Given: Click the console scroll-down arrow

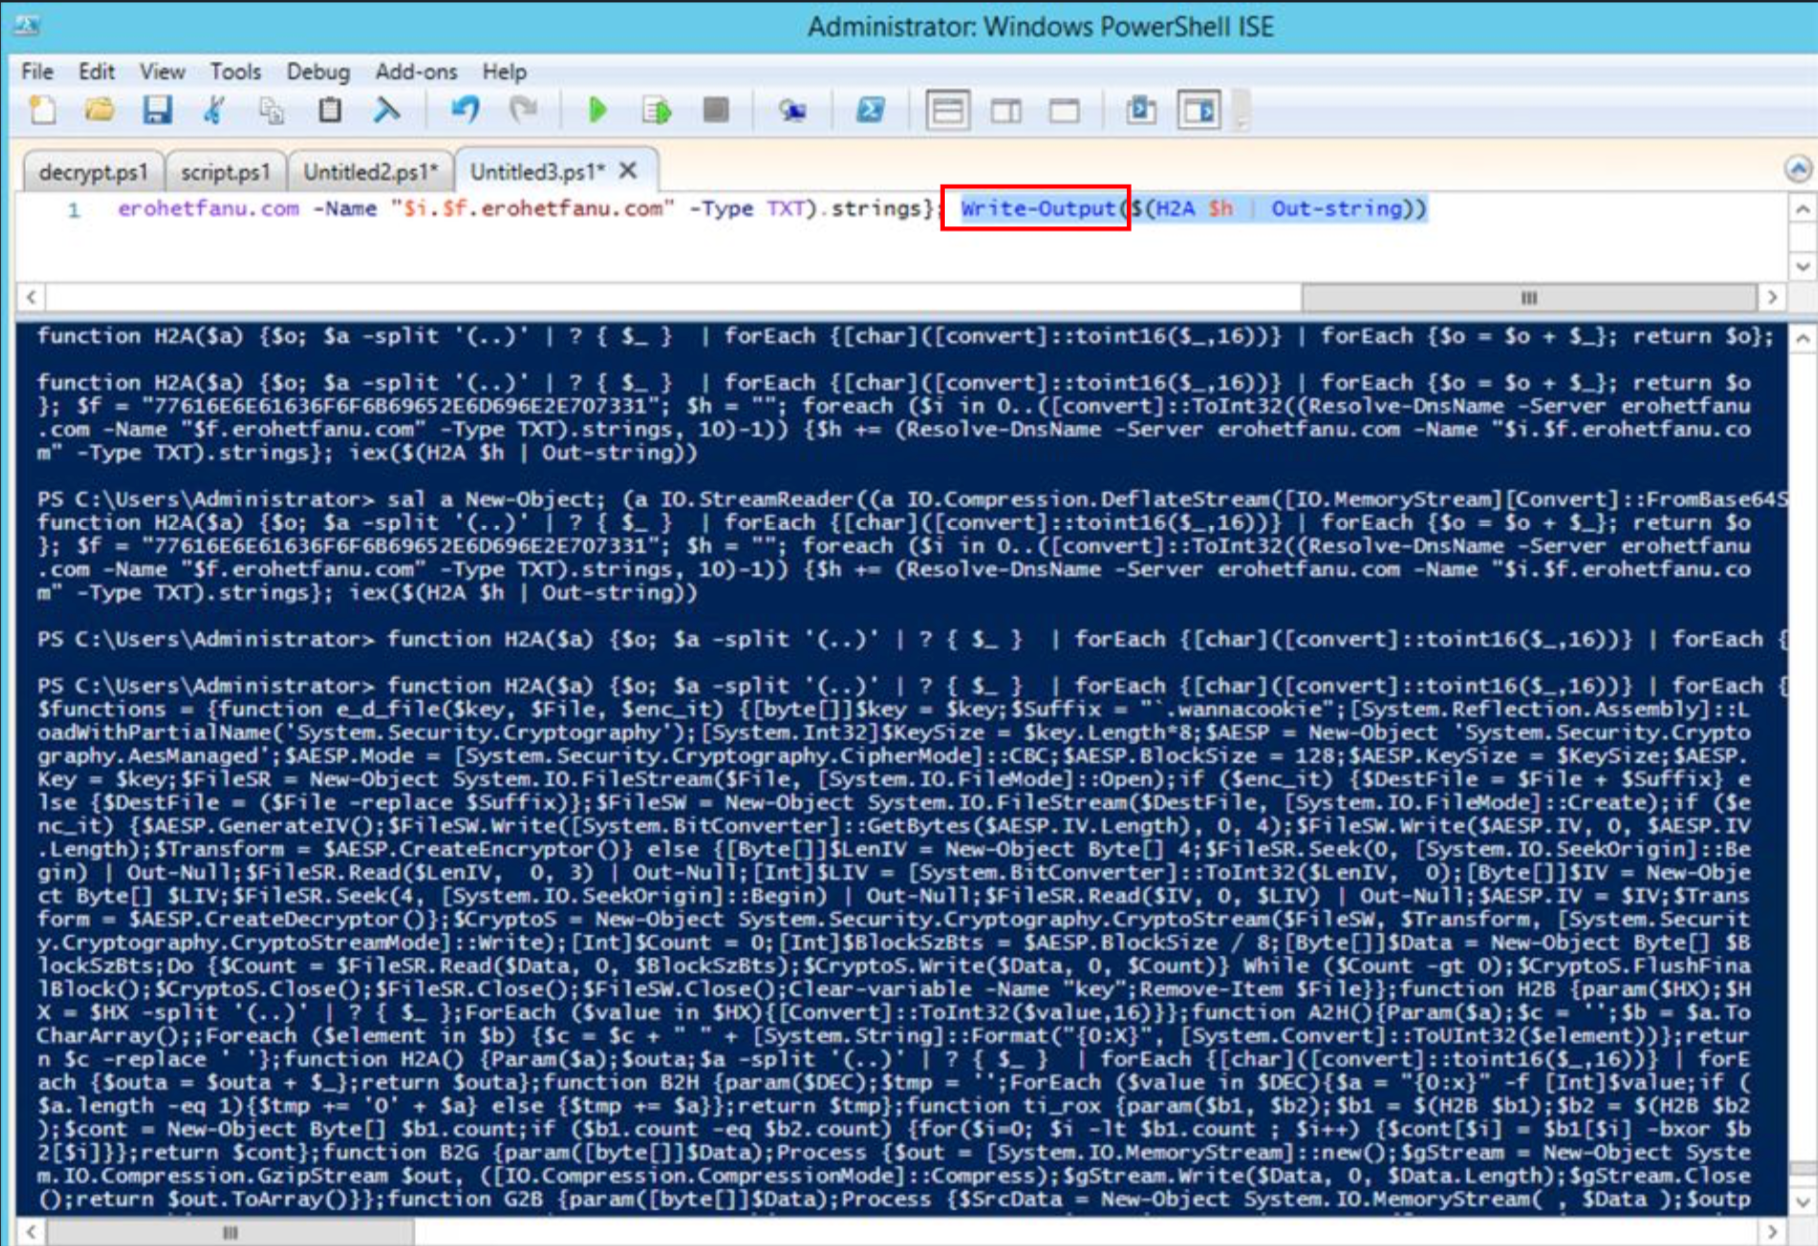Looking at the screenshot, I should click(1802, 1202).
